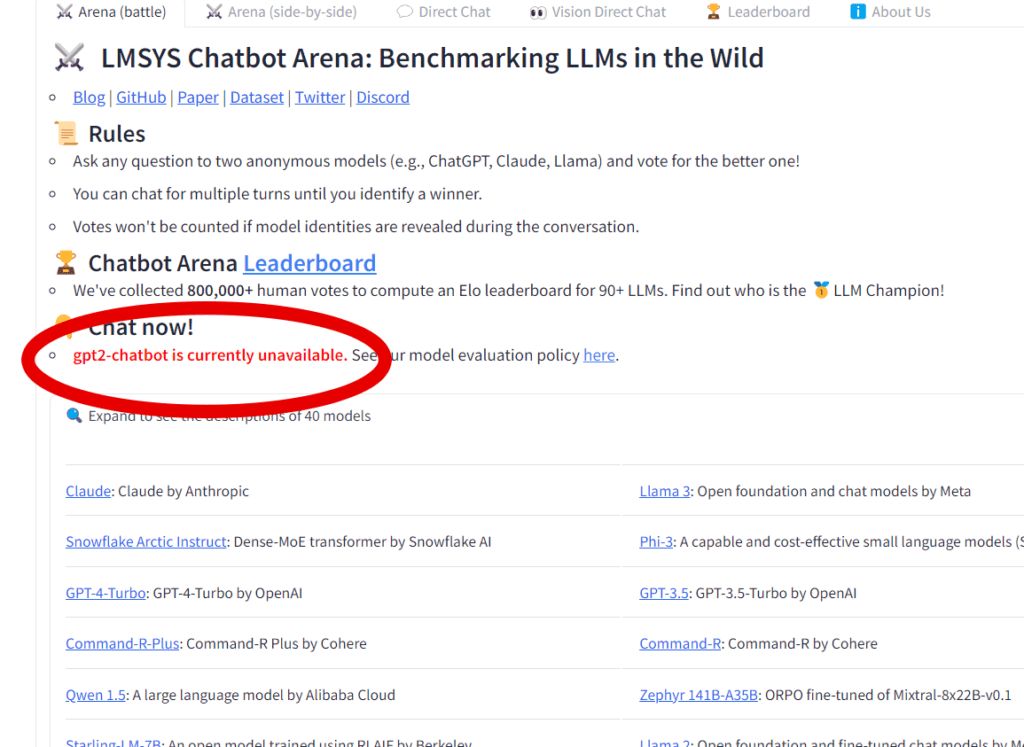The height and width of the screenshot is (747, 1024).
Task: Click eyes icon on Vision Direct Chat tab
Action: pos(537,12)
